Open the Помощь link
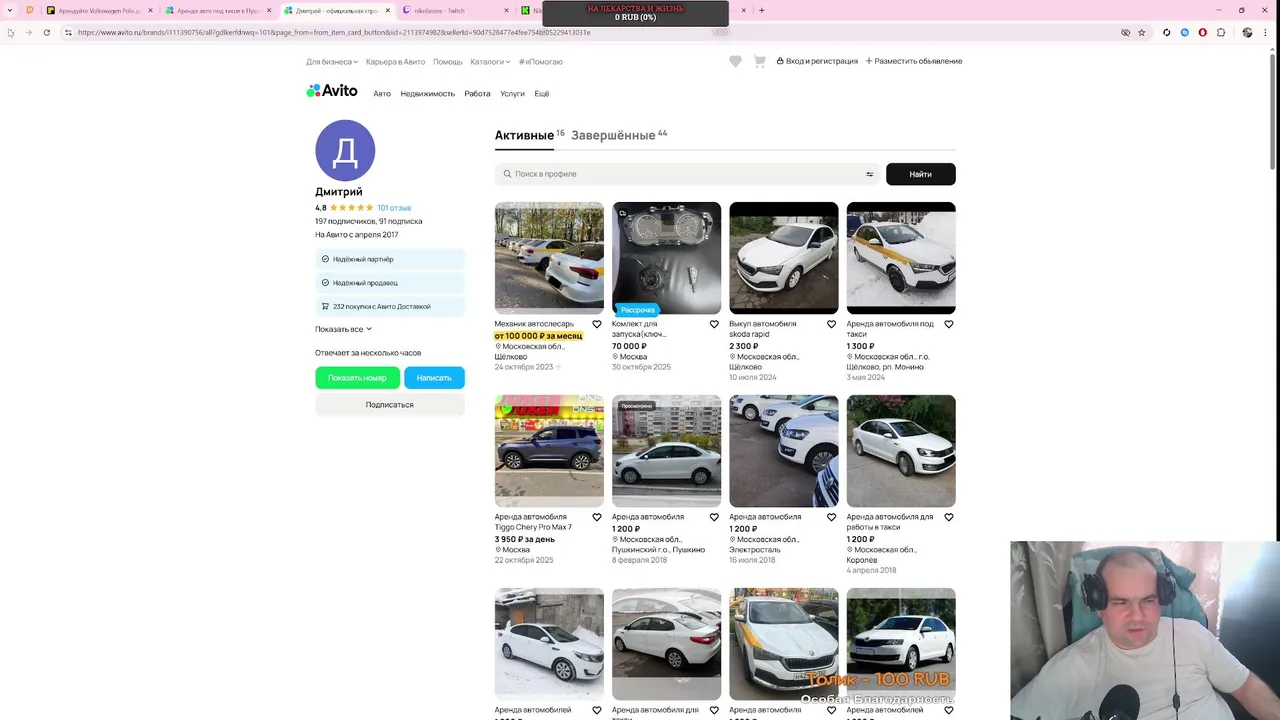Image resolution: width=1280 pixels, height=720 pixels. (x=448, y=62)
